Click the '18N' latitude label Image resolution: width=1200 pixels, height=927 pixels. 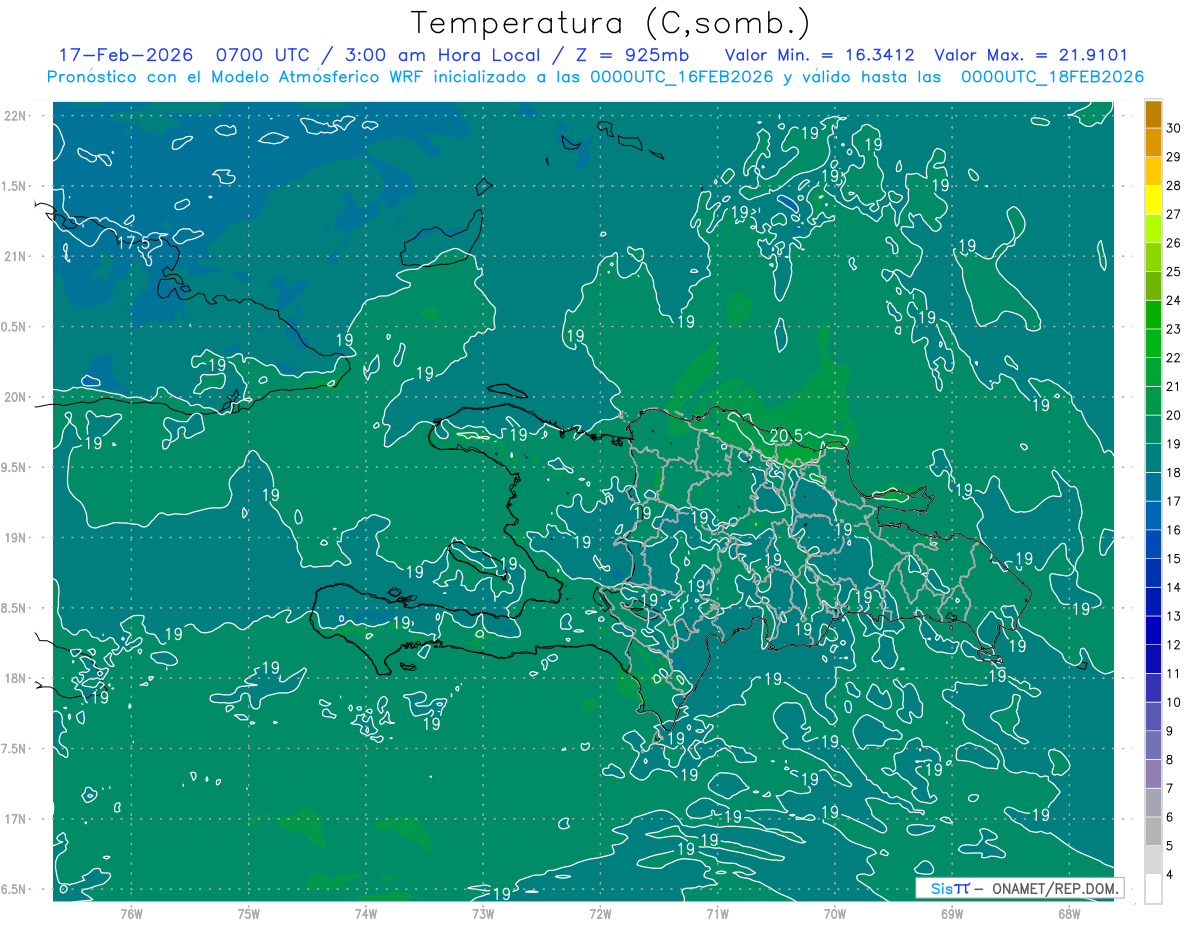[x=16, y=678]
